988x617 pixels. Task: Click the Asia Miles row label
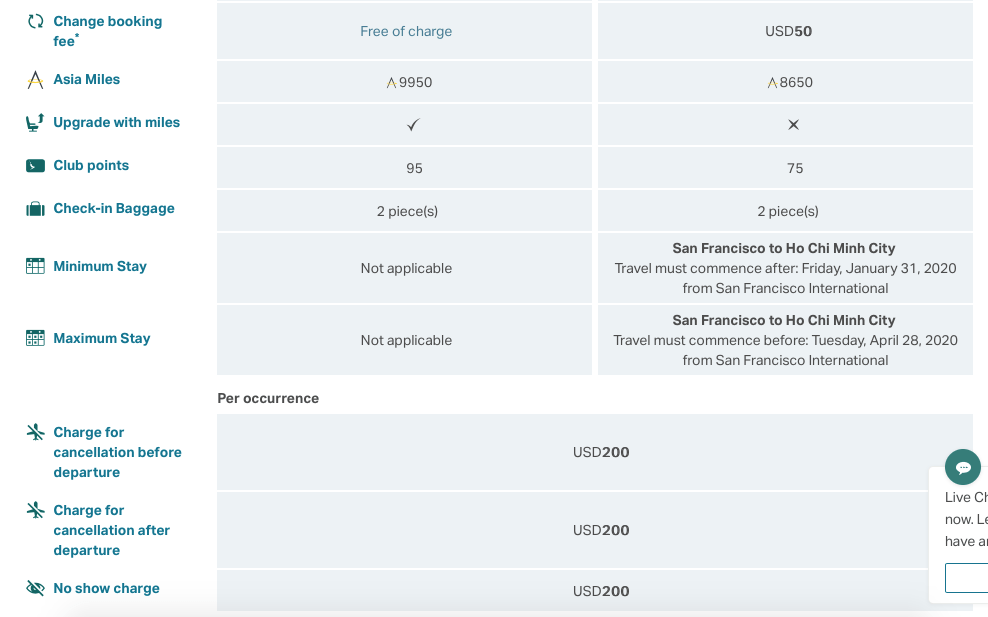tap(87, 80)
